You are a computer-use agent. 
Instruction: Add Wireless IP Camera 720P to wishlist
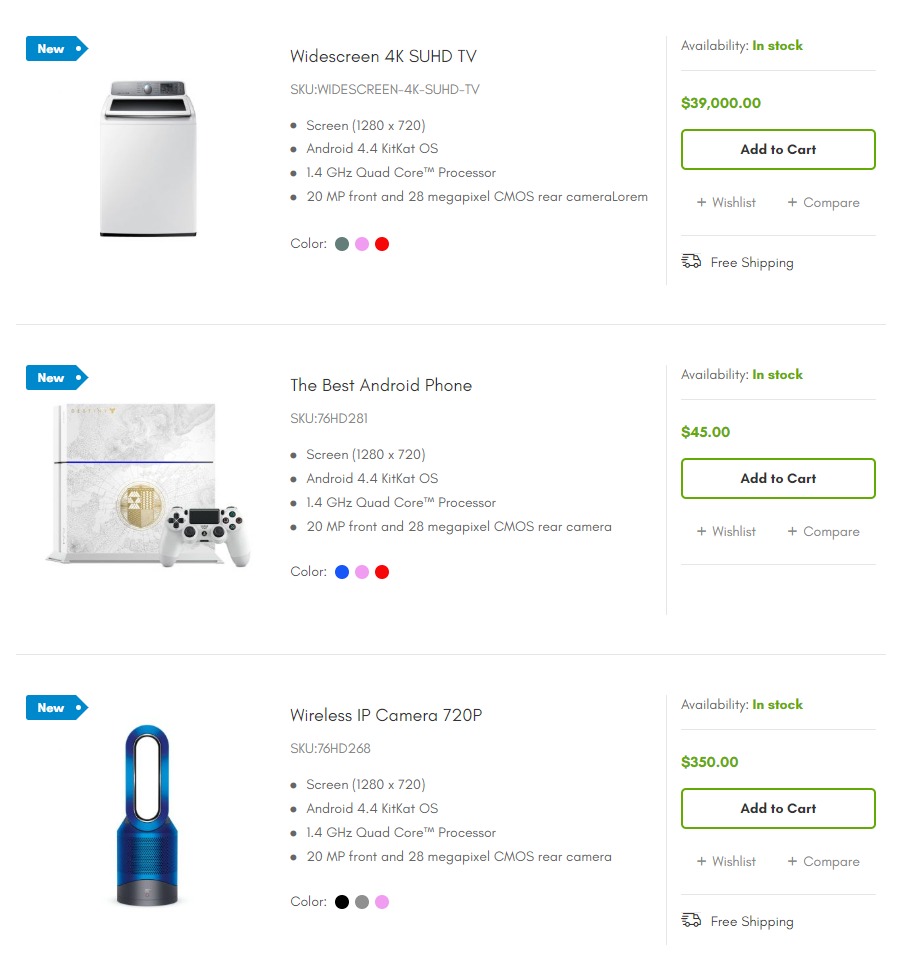point(727,862)
